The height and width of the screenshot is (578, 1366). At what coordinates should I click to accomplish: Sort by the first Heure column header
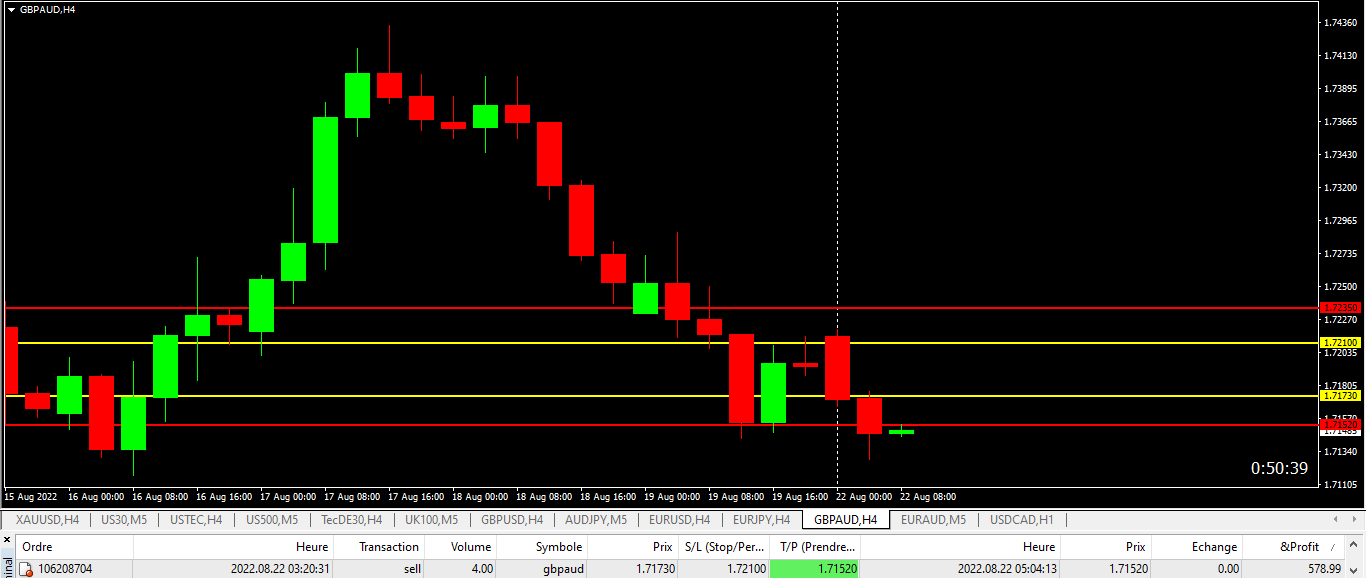pyautogui.click(x=233, y=547)
